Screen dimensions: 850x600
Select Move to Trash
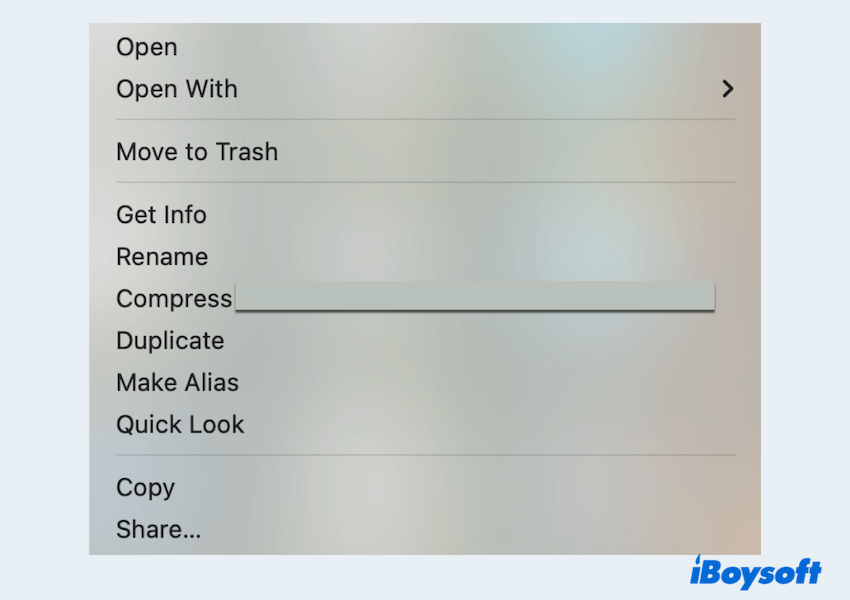pos(197,152)
